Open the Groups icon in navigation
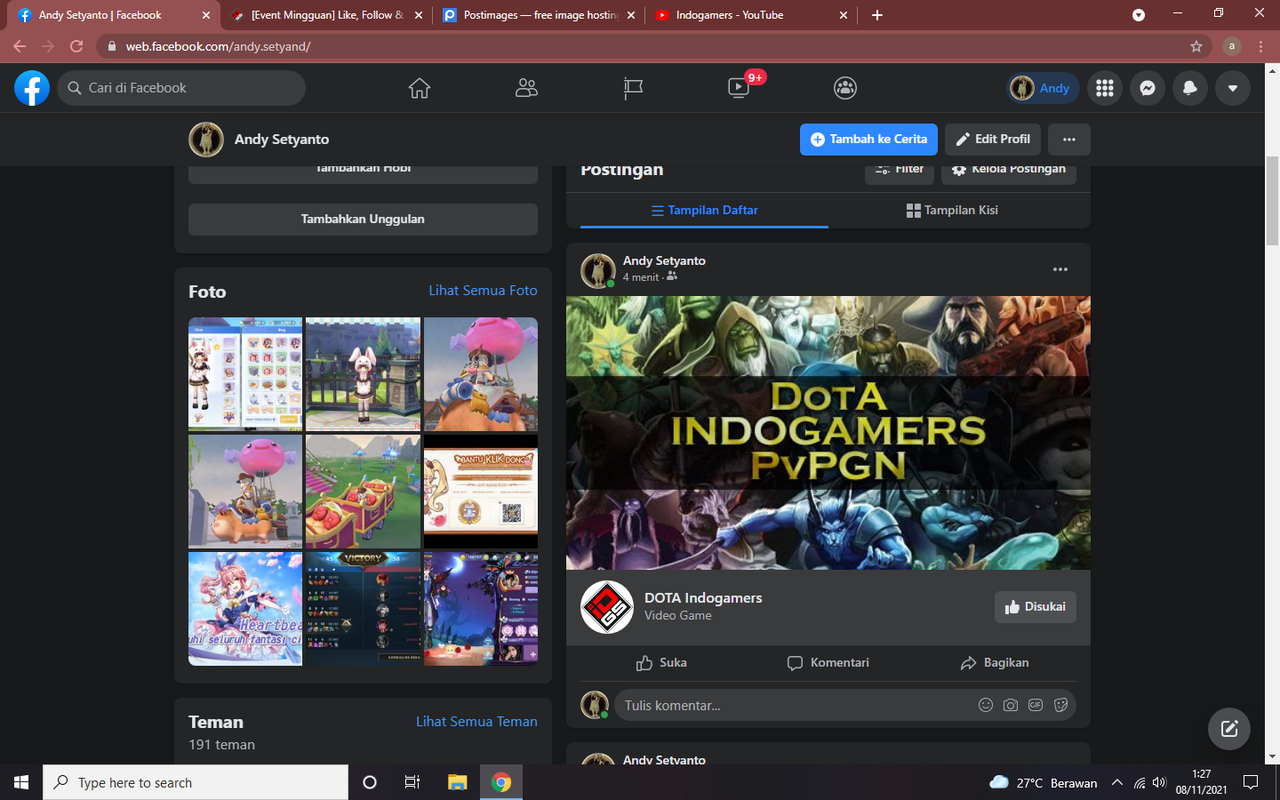This screenshot has height=800, width=1280. coord(845,88)
